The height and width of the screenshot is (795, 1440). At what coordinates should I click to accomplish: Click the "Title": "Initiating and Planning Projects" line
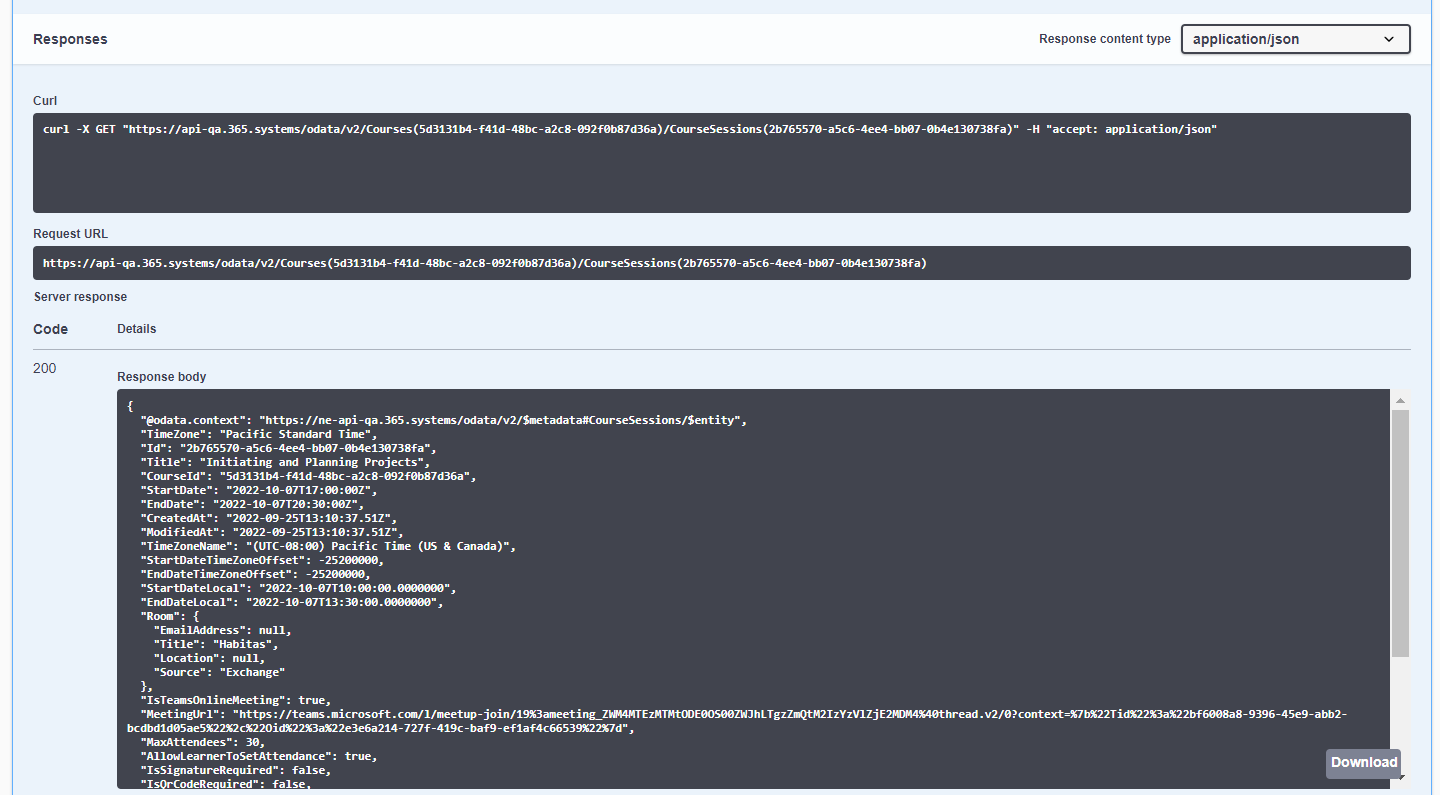tap(285, 462)
